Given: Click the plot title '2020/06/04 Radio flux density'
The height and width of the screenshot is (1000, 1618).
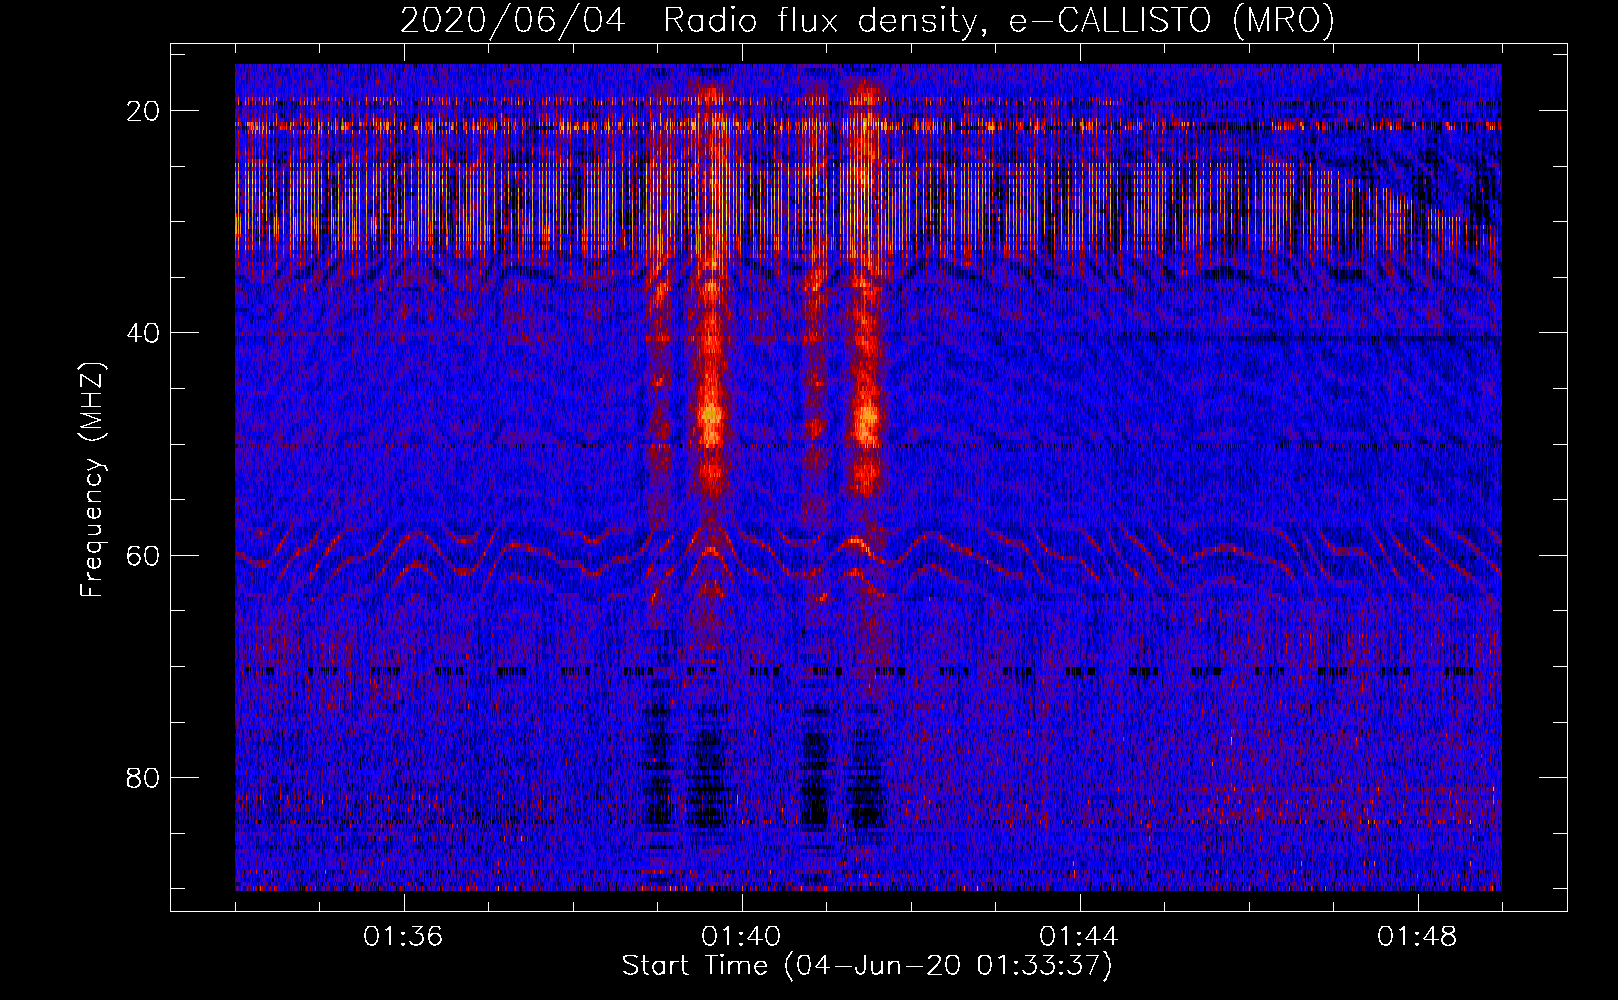Looking at the screenshot, I should [x=867, y=21].
